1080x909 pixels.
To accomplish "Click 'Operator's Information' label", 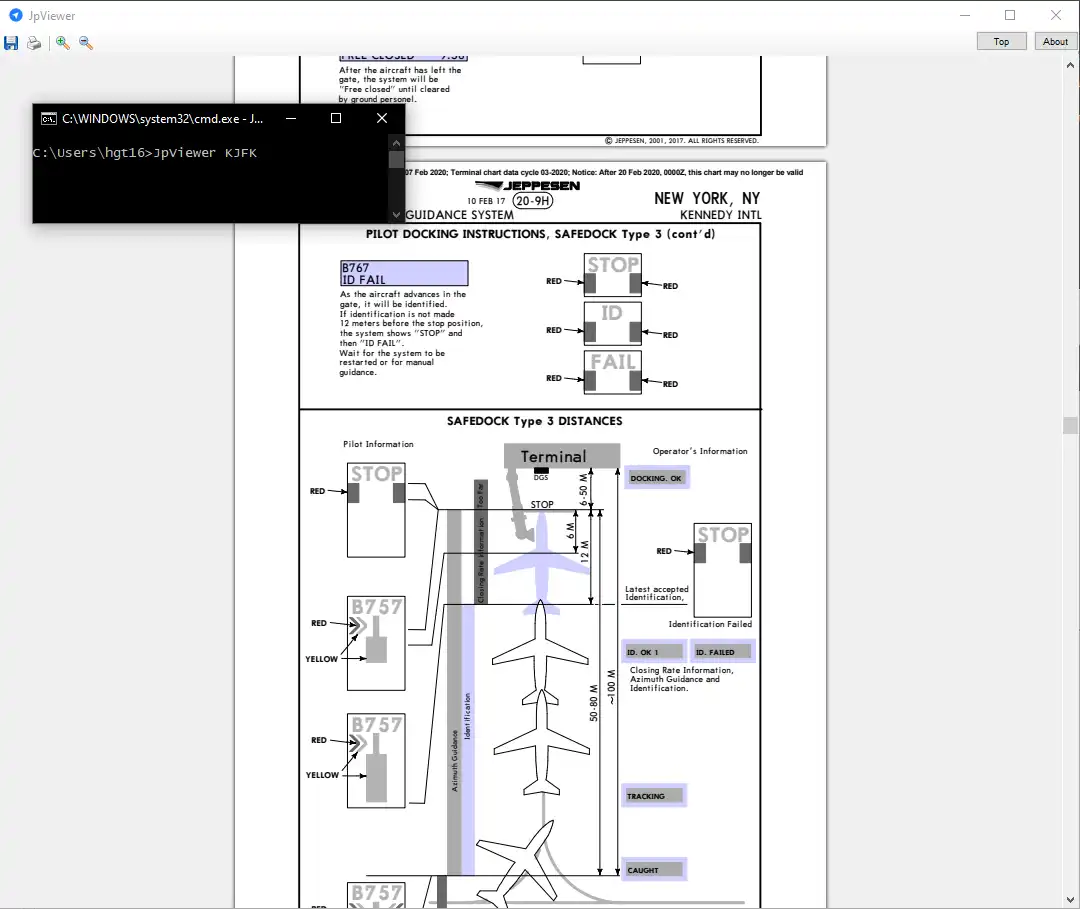I will pos(700,451).
